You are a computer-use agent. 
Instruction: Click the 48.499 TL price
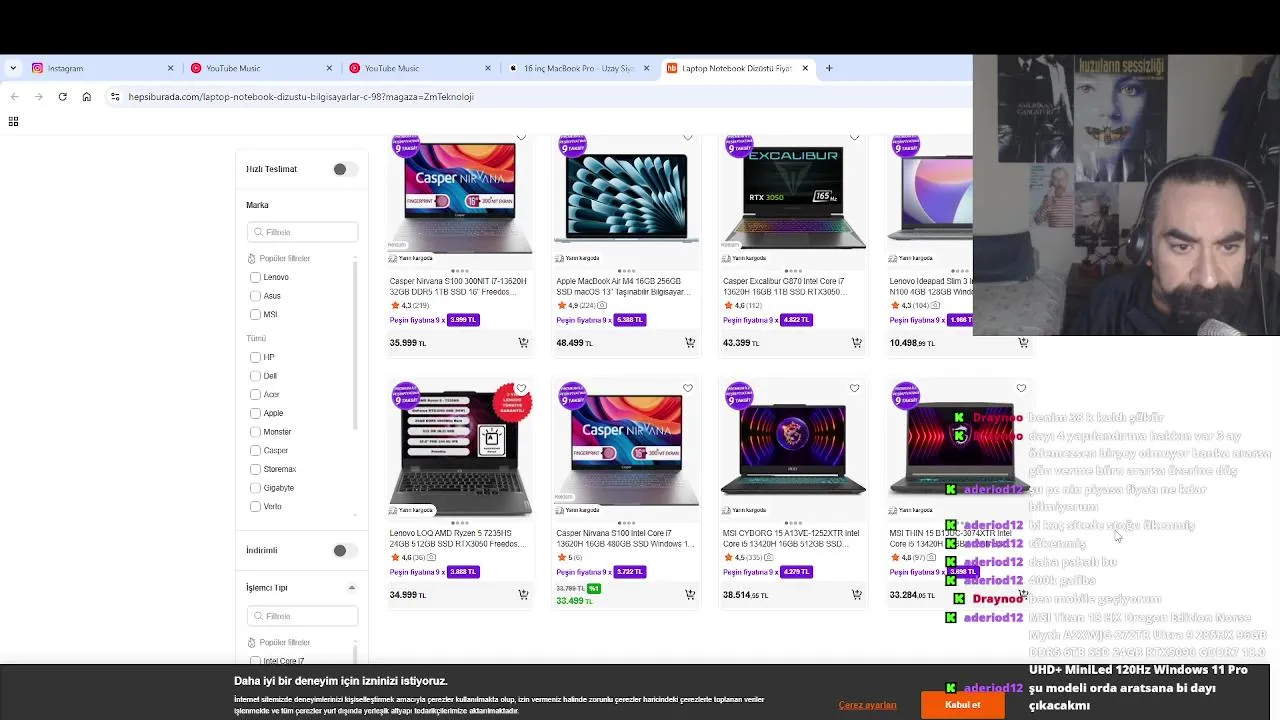tap(574, 343)
